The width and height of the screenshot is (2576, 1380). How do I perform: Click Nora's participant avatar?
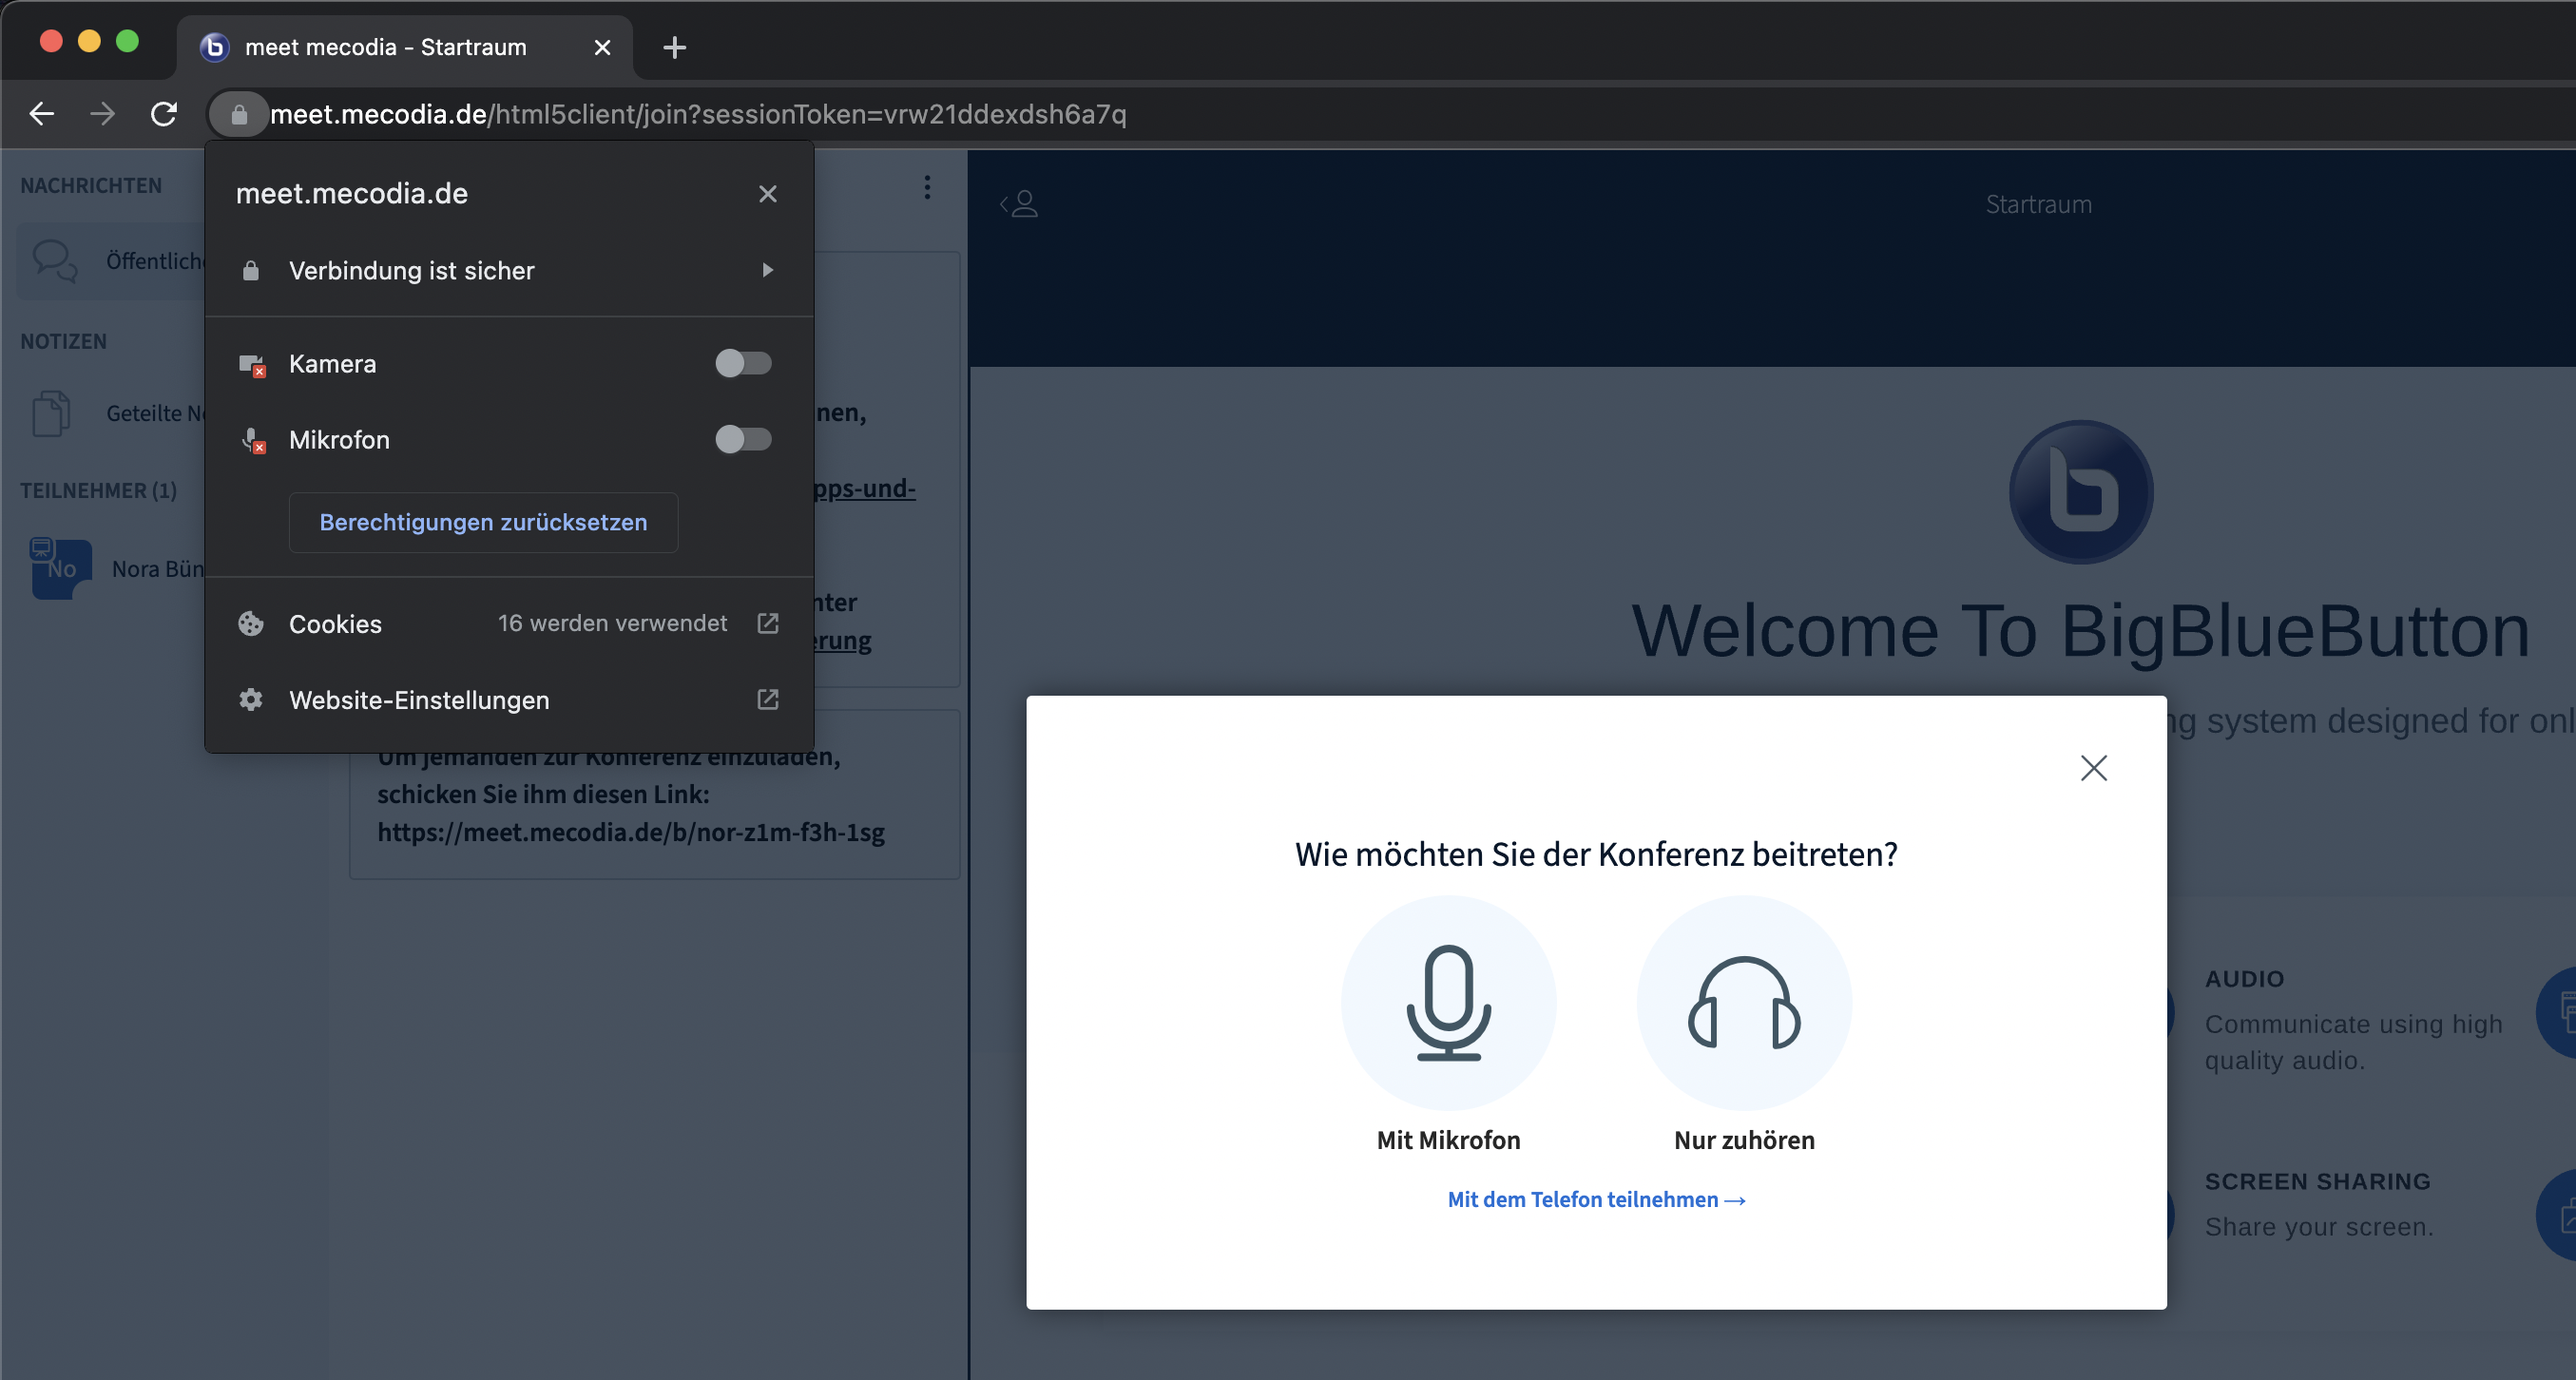coord(60,568)
